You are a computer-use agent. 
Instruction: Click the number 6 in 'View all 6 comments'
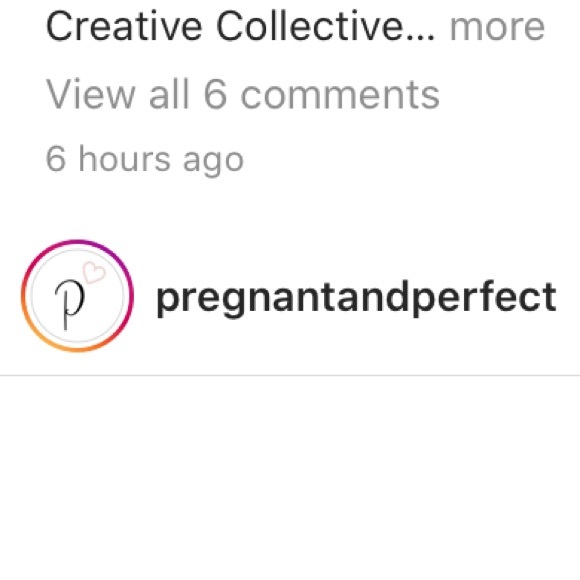215,95
